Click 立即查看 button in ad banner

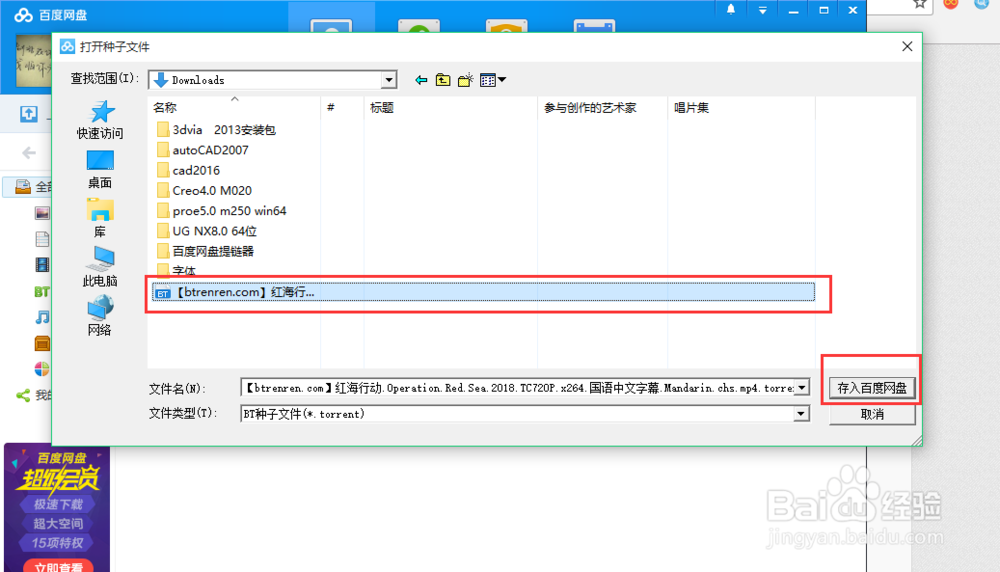point(58,566)
